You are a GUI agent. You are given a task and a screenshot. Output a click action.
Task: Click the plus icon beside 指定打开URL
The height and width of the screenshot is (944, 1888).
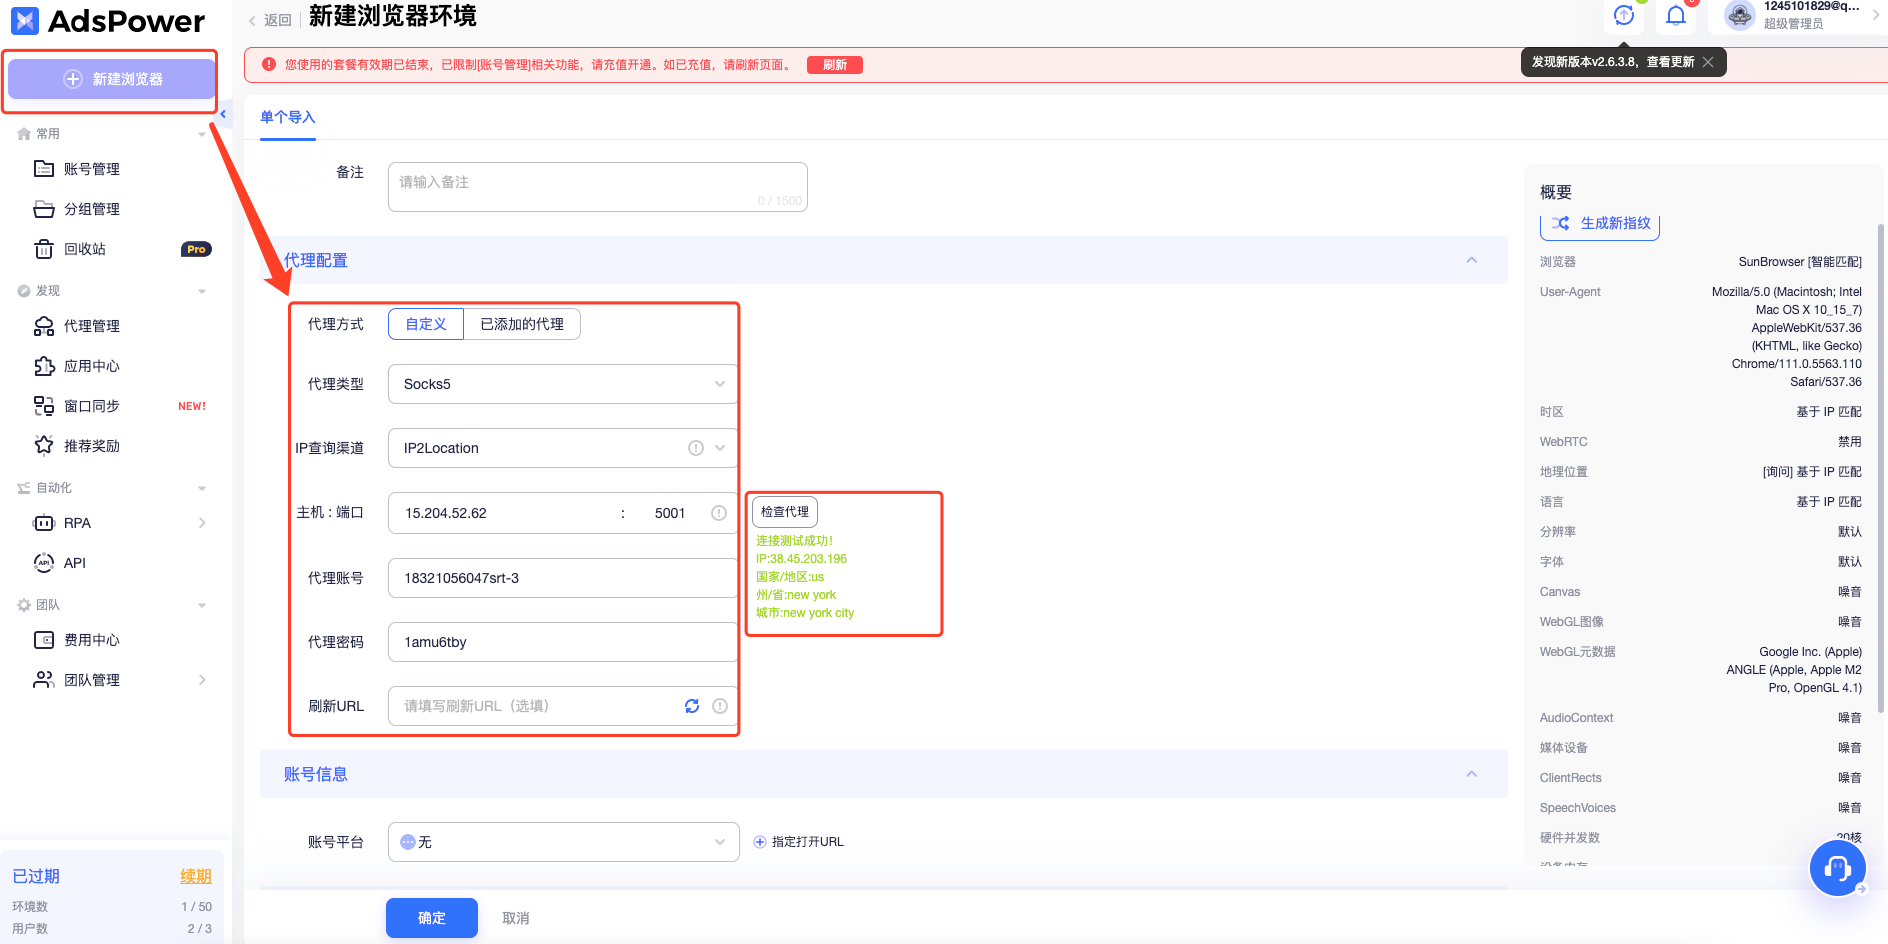(x=760, y=842)
